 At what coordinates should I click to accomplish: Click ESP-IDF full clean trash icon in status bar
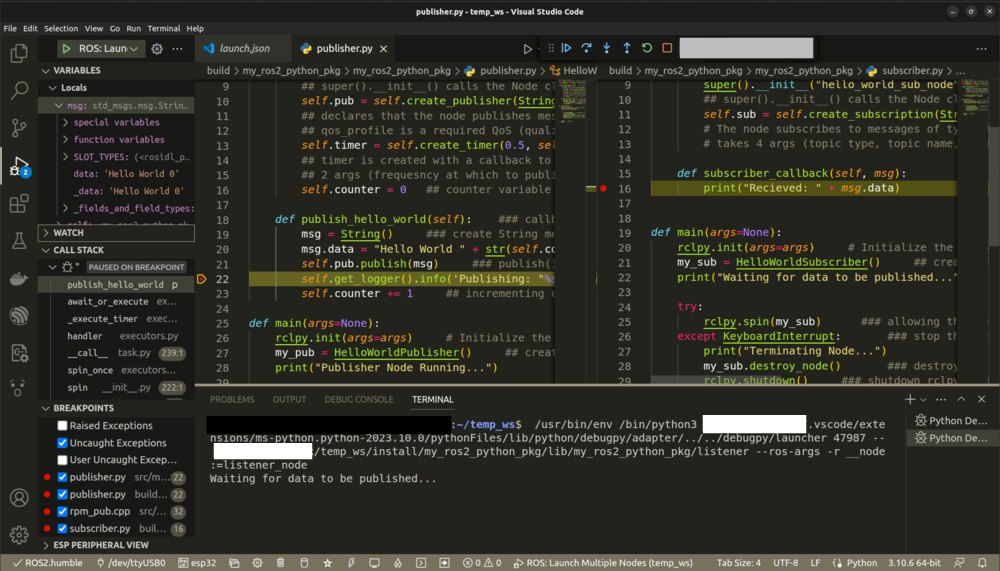tap(281, 563)
